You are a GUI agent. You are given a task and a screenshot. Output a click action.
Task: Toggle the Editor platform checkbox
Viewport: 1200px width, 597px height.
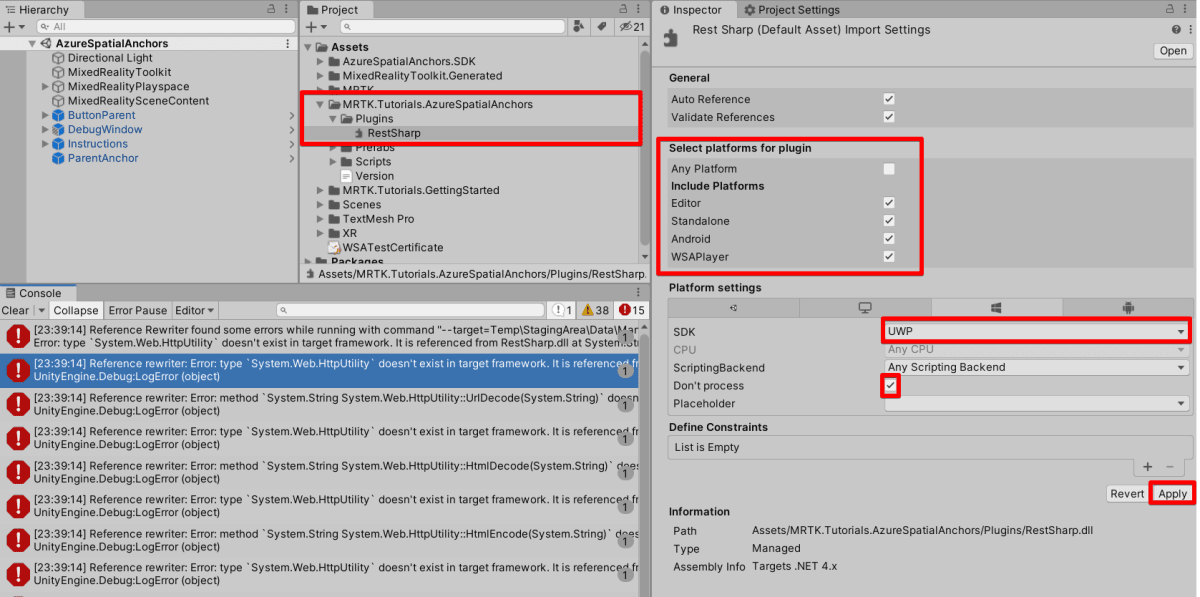coord(889,203)
